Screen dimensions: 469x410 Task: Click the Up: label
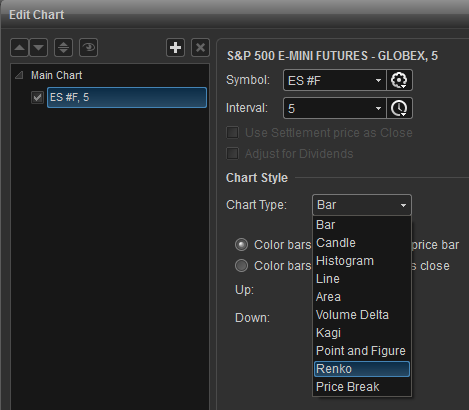coord(244,290)
